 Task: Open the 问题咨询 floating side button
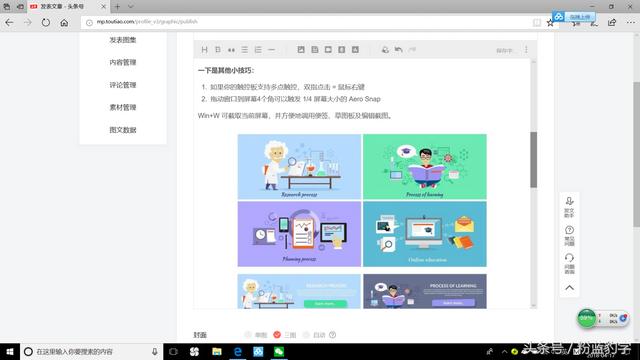click(569, 263)
